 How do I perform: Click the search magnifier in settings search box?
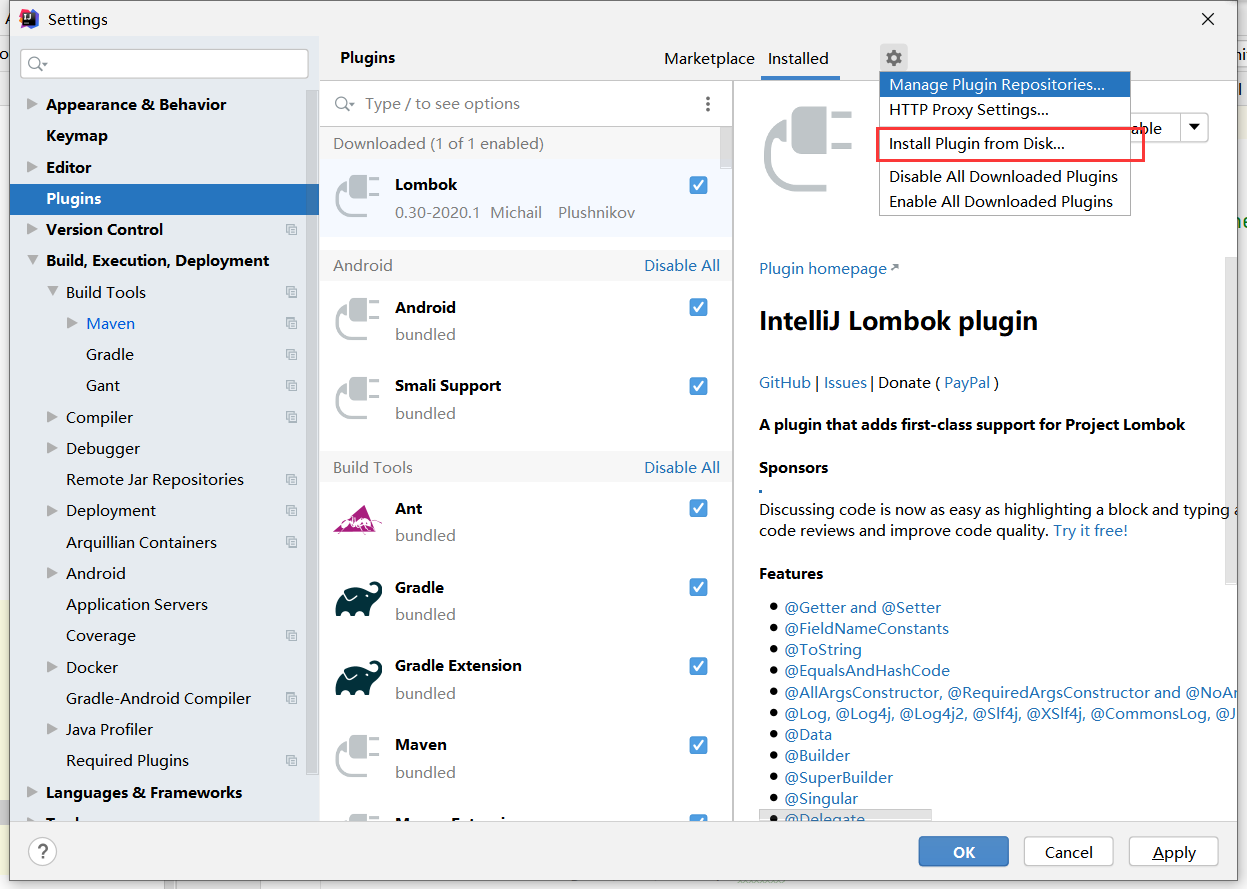37,64
